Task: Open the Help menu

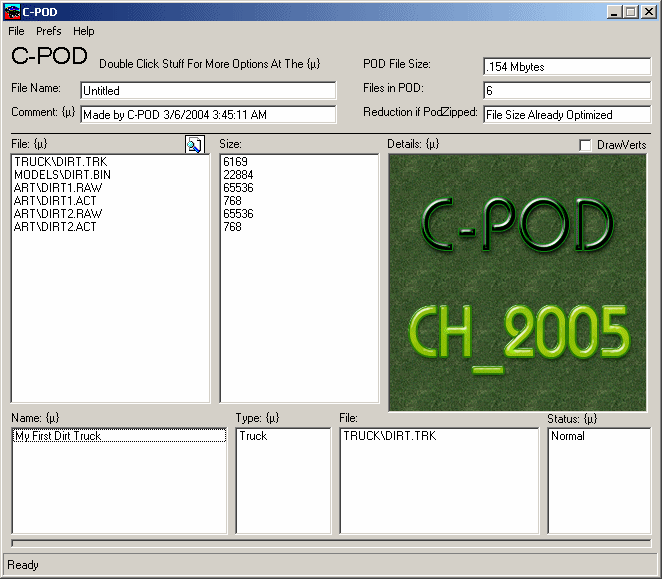Action: pos(83,31)
